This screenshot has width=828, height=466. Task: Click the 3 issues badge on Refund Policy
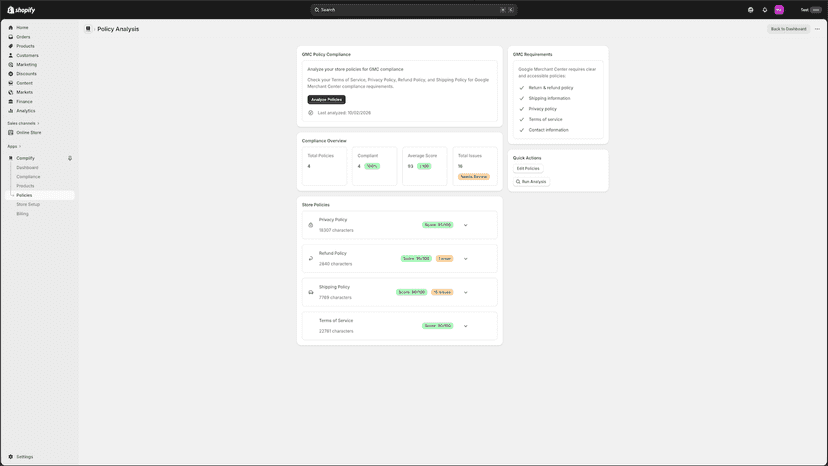445,258
